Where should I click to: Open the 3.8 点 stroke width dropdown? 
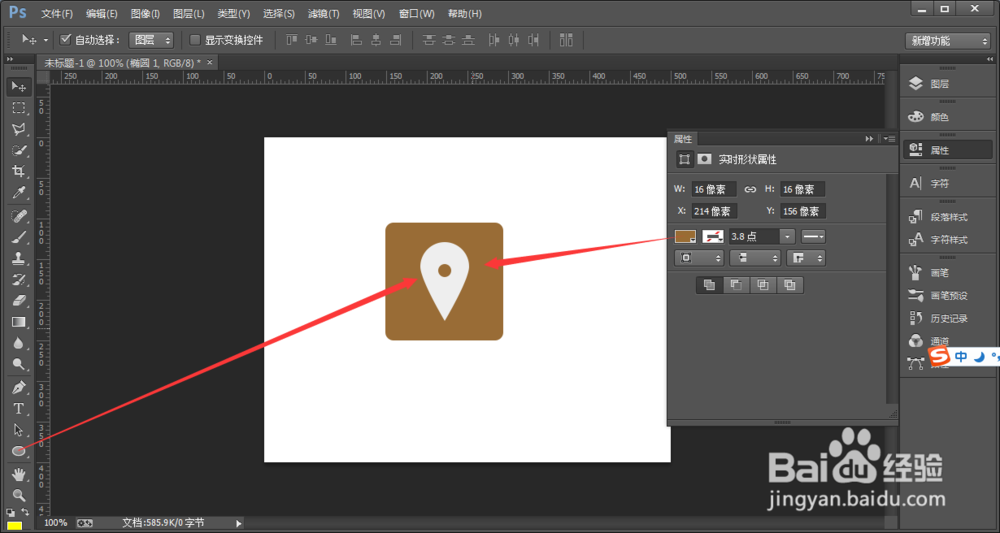(788, 236)
